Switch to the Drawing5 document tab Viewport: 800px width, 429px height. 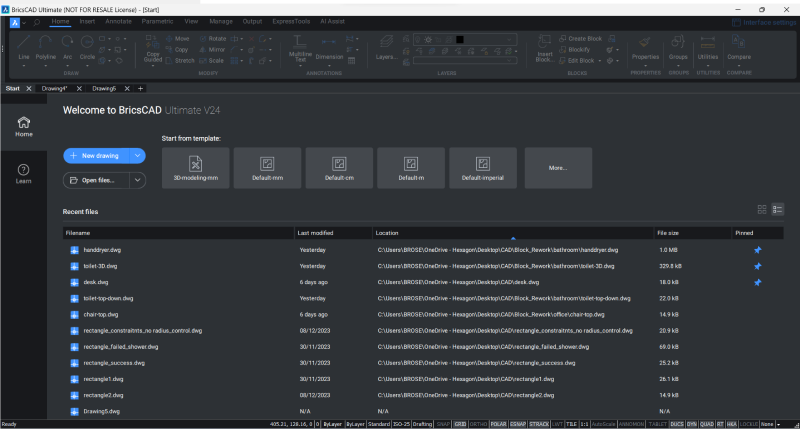coord(104,88)
